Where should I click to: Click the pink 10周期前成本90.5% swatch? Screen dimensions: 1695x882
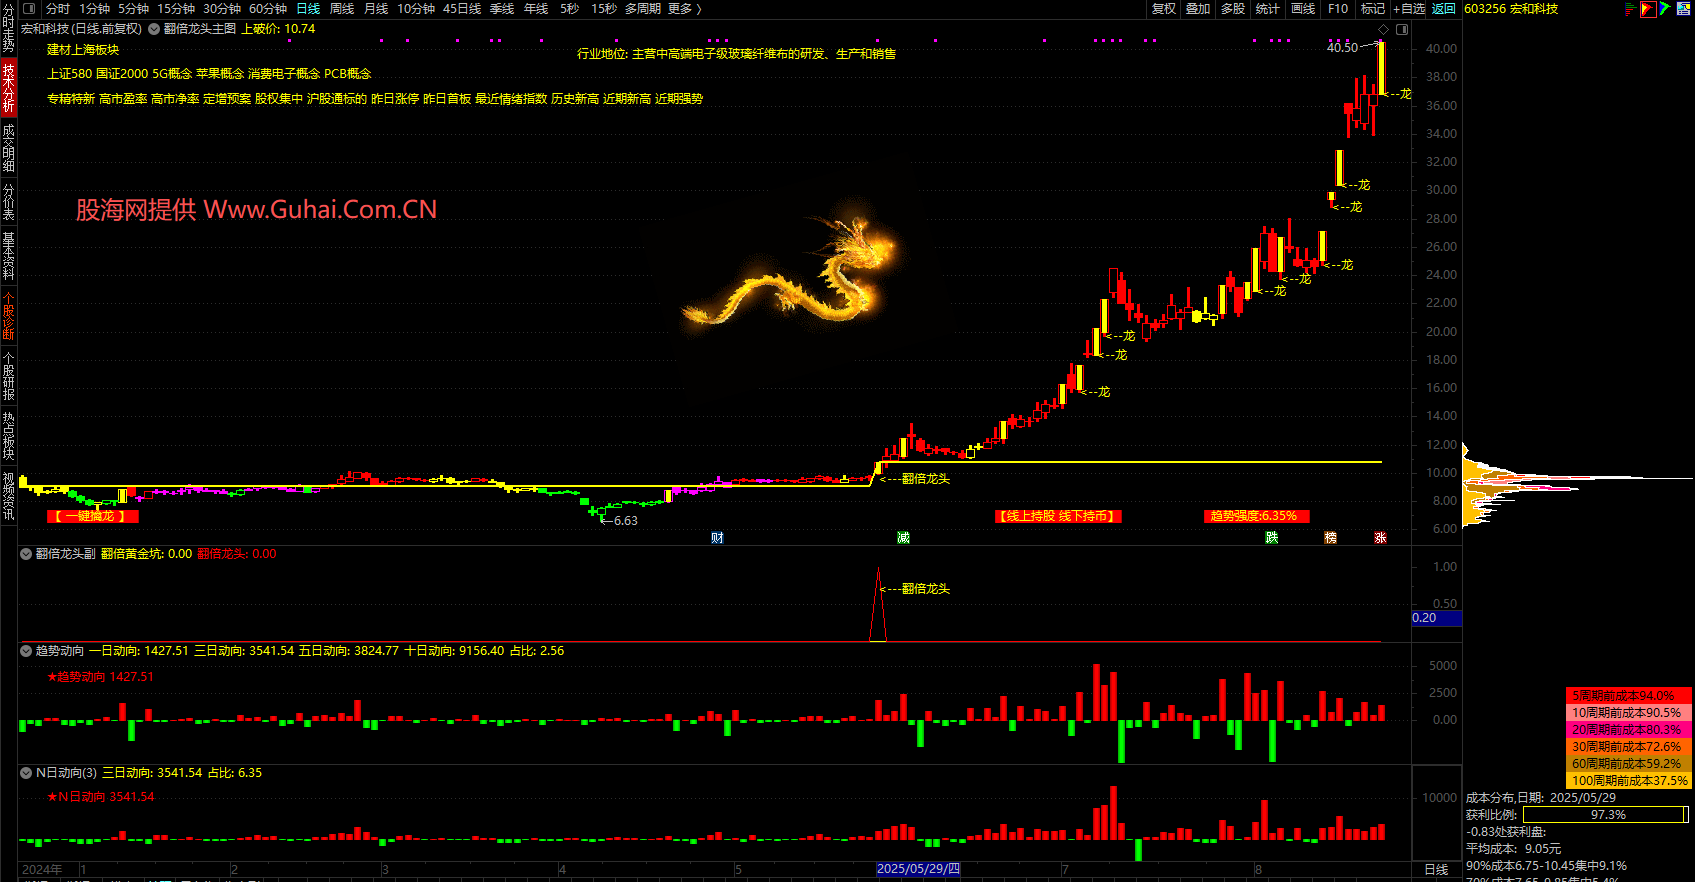[1628, 712]
